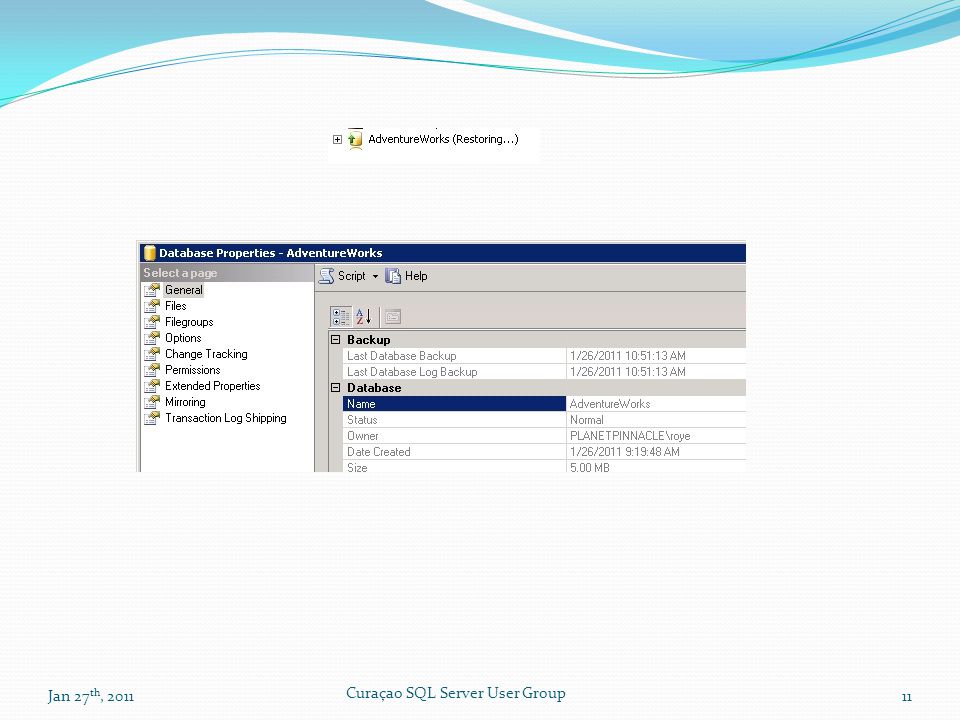Open the Extended Properties page
The image size is (960, 720).
pyautogui.click(x=212, y=386)
